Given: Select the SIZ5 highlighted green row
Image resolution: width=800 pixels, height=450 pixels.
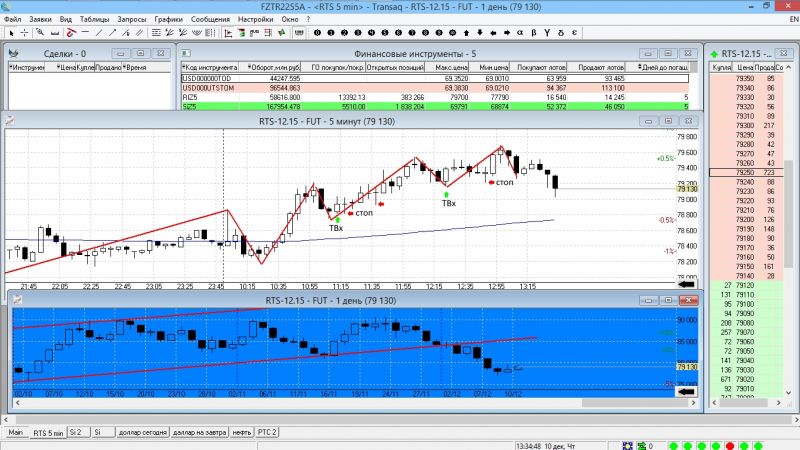Looking at the screenshot, I should (435, 107).
